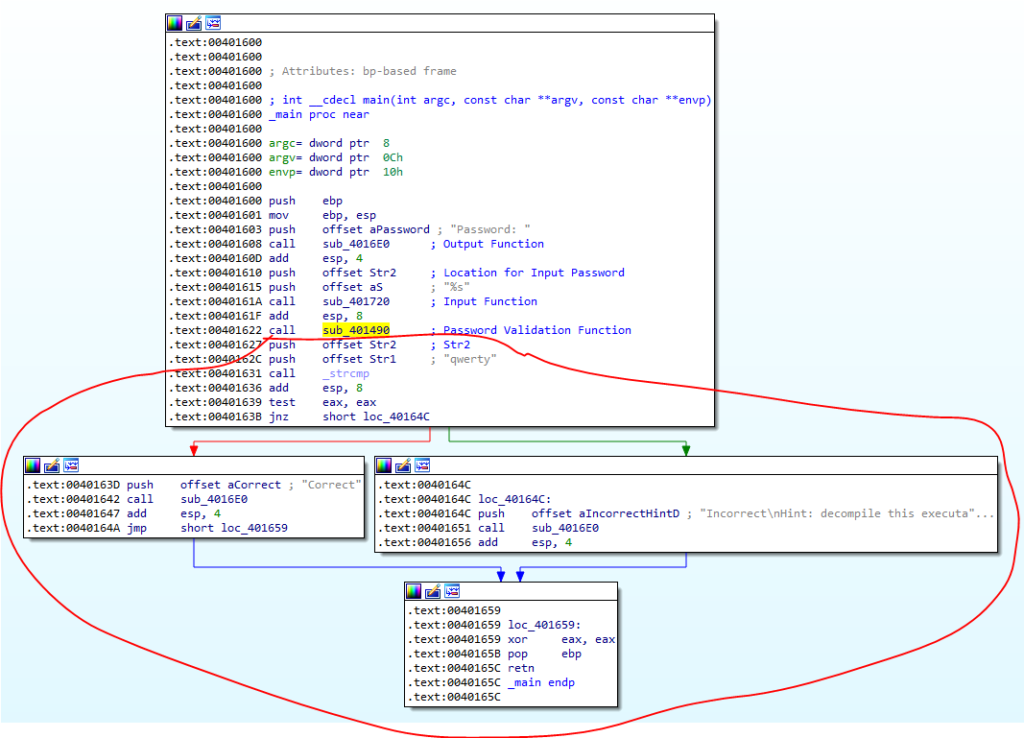Click edit icon on the Correct block
The image size is (1024, 738).
coord(52,465)
